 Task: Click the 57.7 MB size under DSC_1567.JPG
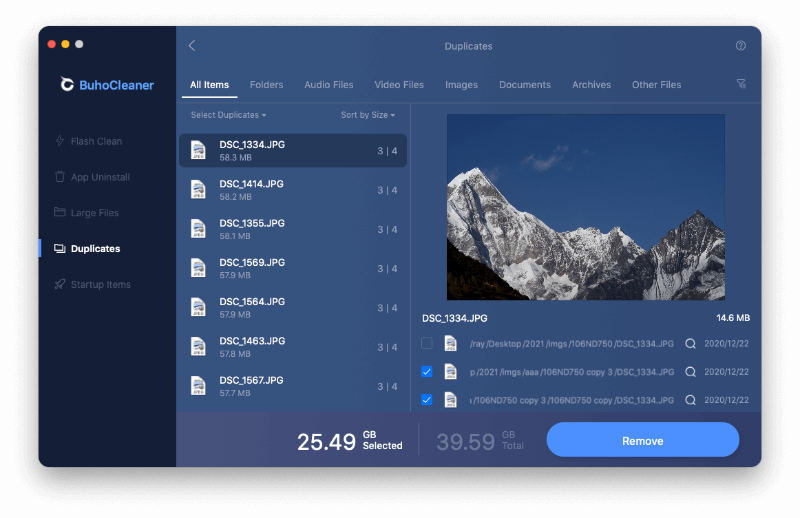pyautogui.click(x=235, y=393)
